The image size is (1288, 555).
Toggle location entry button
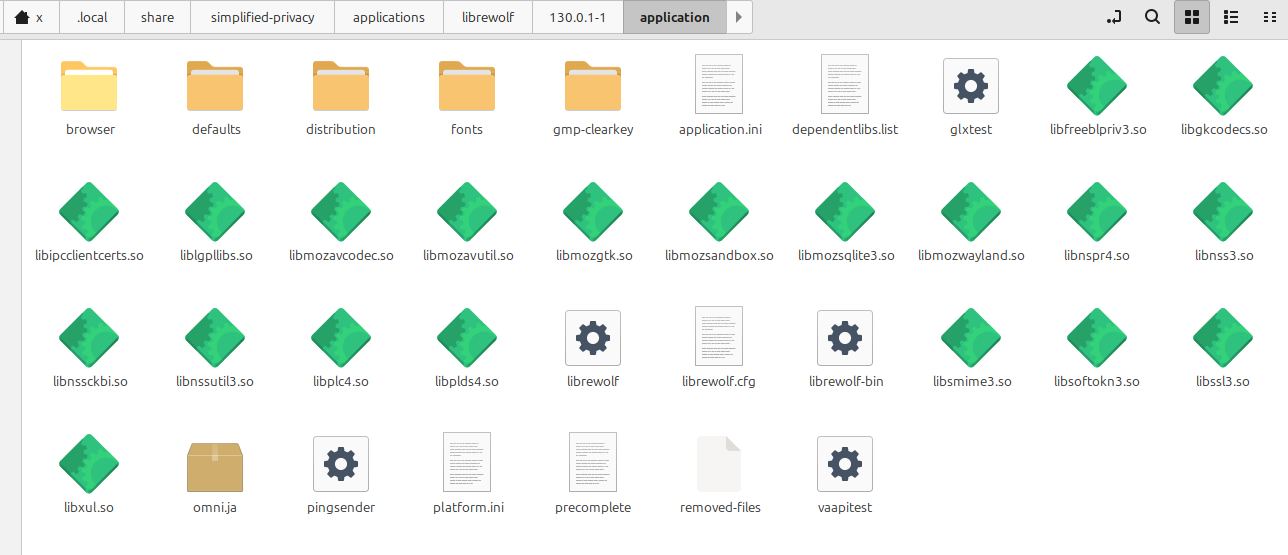point(1114,17)
